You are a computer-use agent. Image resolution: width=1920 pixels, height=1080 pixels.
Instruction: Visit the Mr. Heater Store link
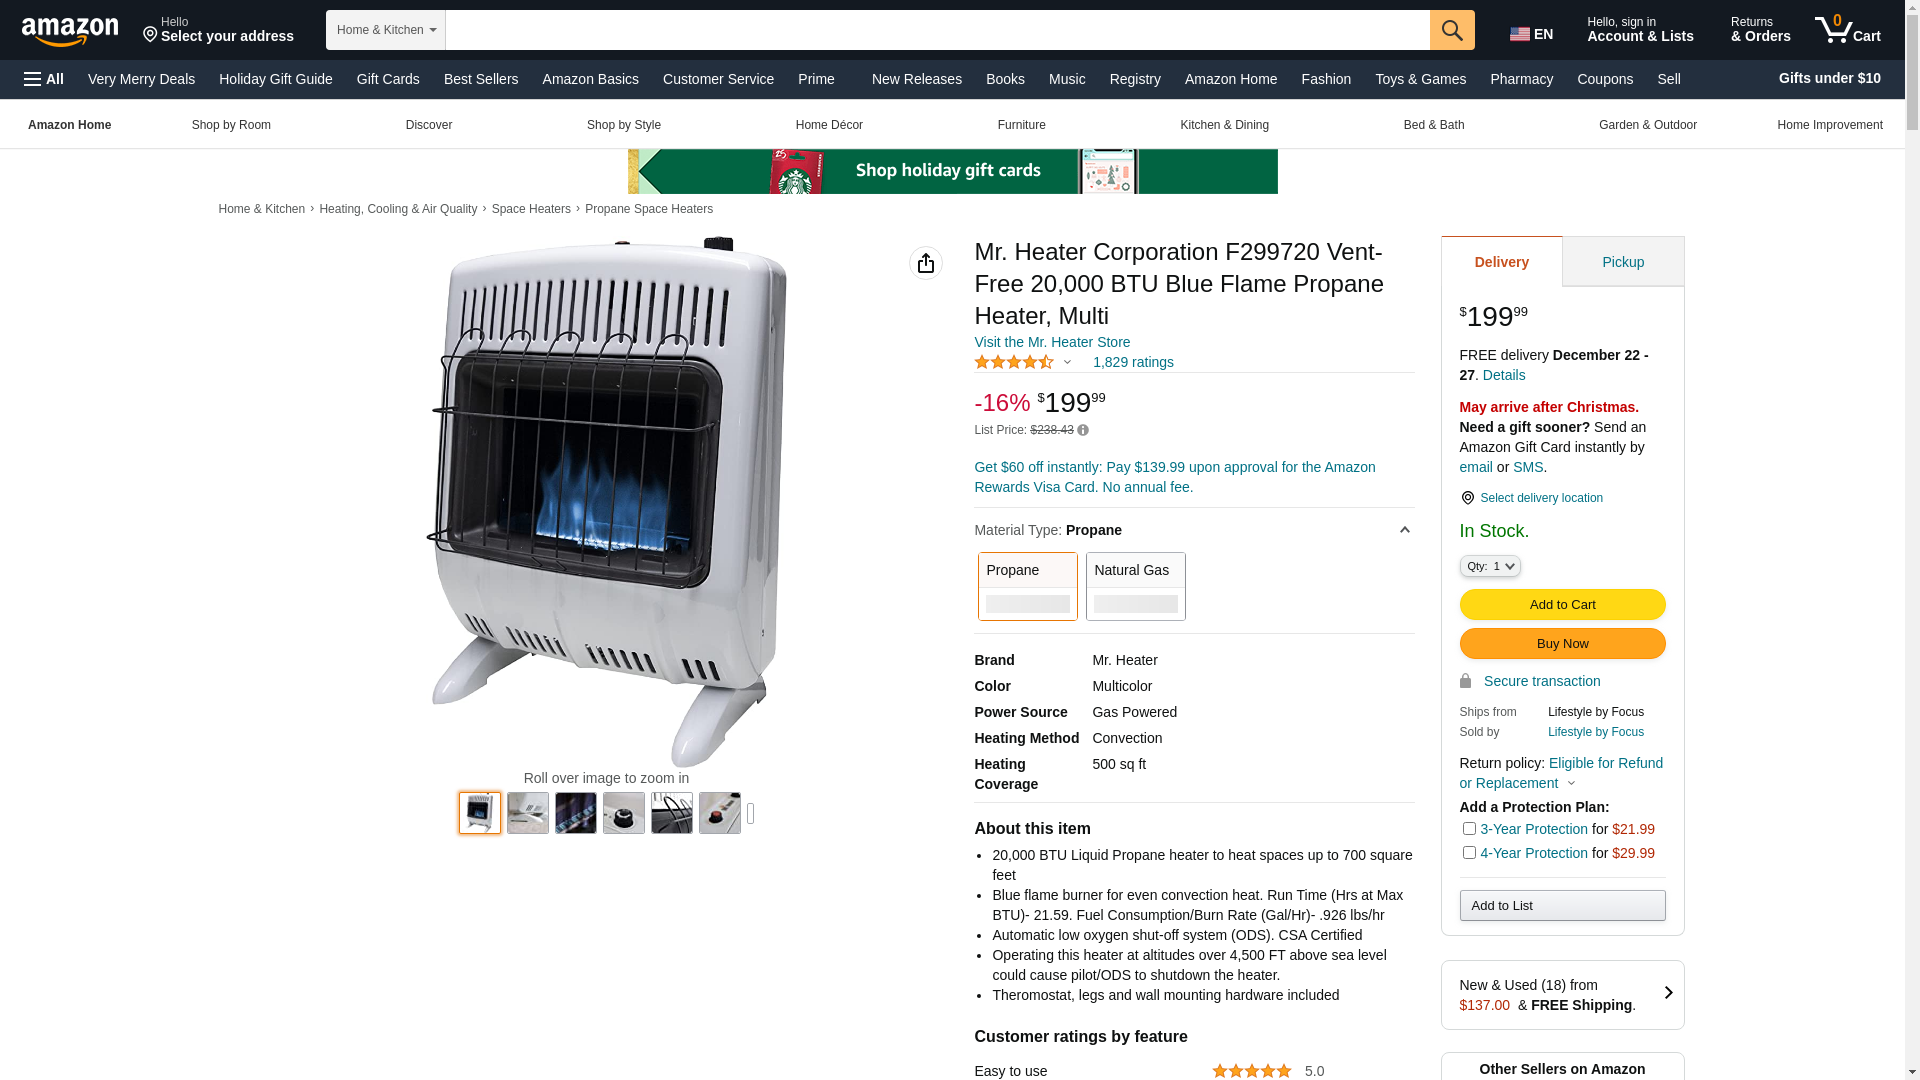pyautogui.click(x=1052, y=342)
